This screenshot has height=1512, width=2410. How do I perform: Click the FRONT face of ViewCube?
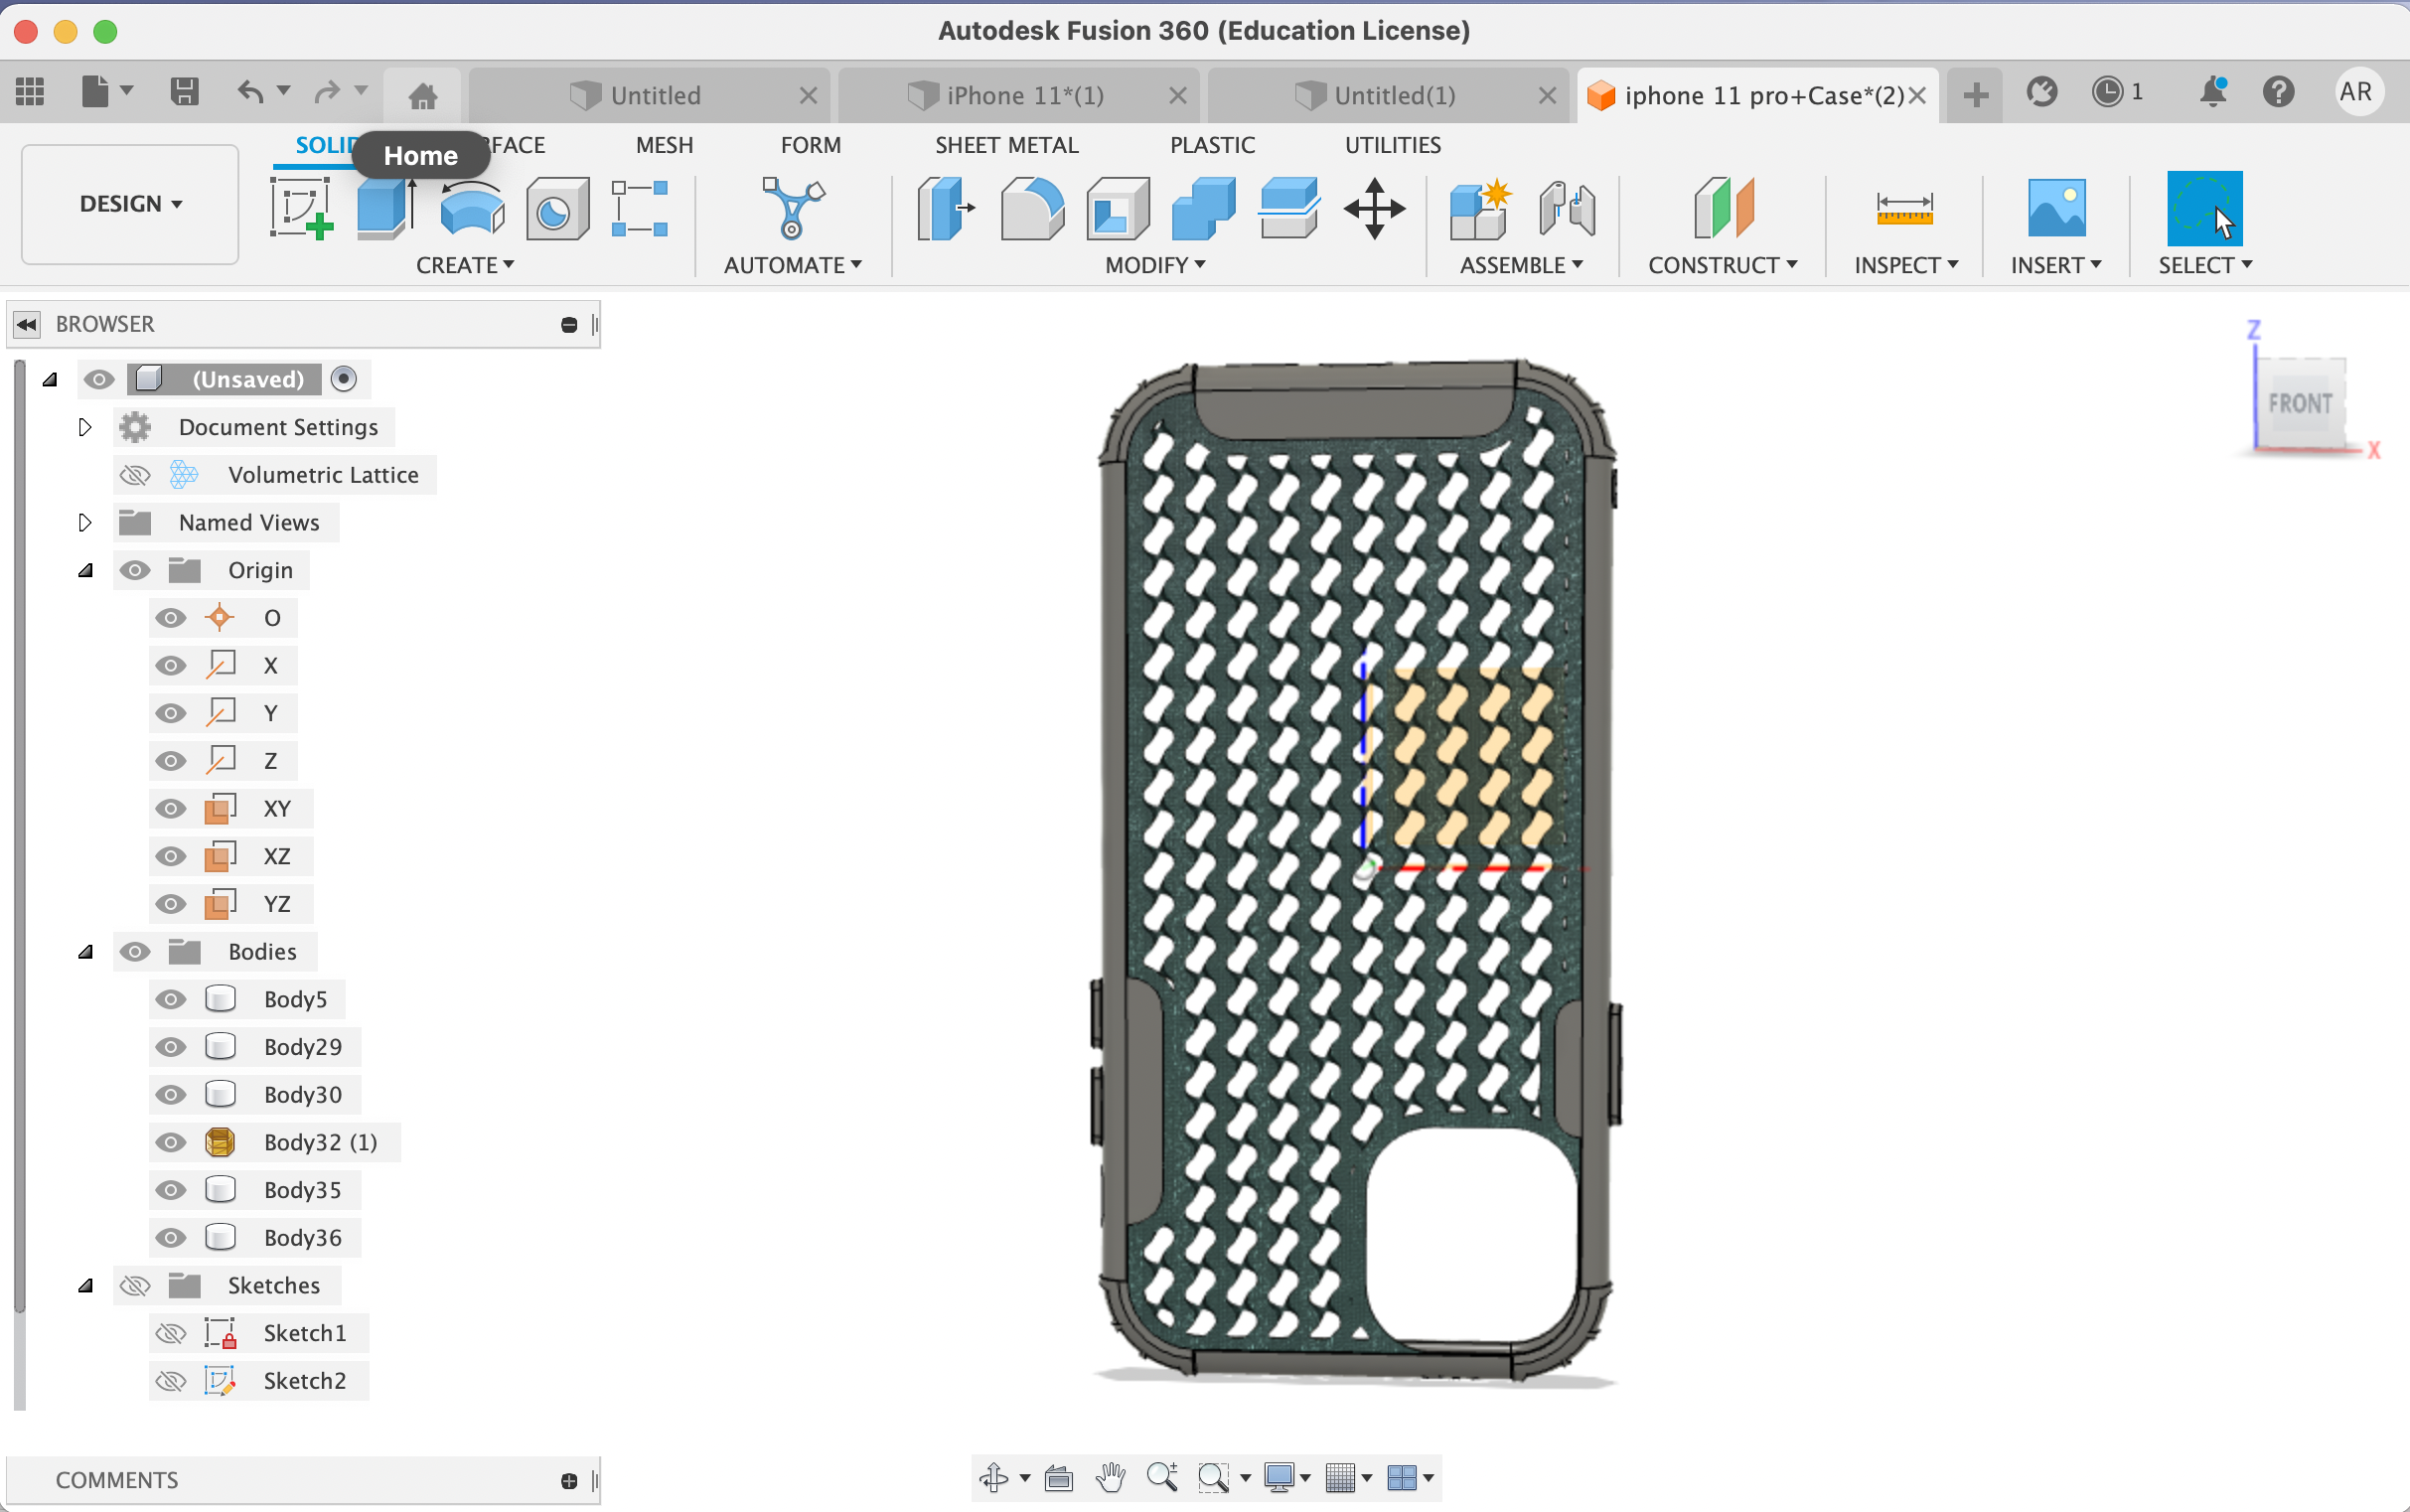[2300, 404]
